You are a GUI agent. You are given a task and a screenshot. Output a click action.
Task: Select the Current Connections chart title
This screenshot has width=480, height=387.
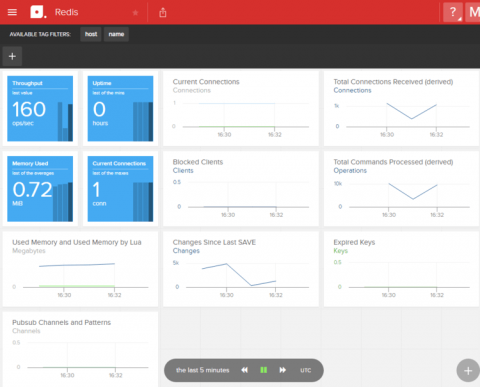[206, 82]
